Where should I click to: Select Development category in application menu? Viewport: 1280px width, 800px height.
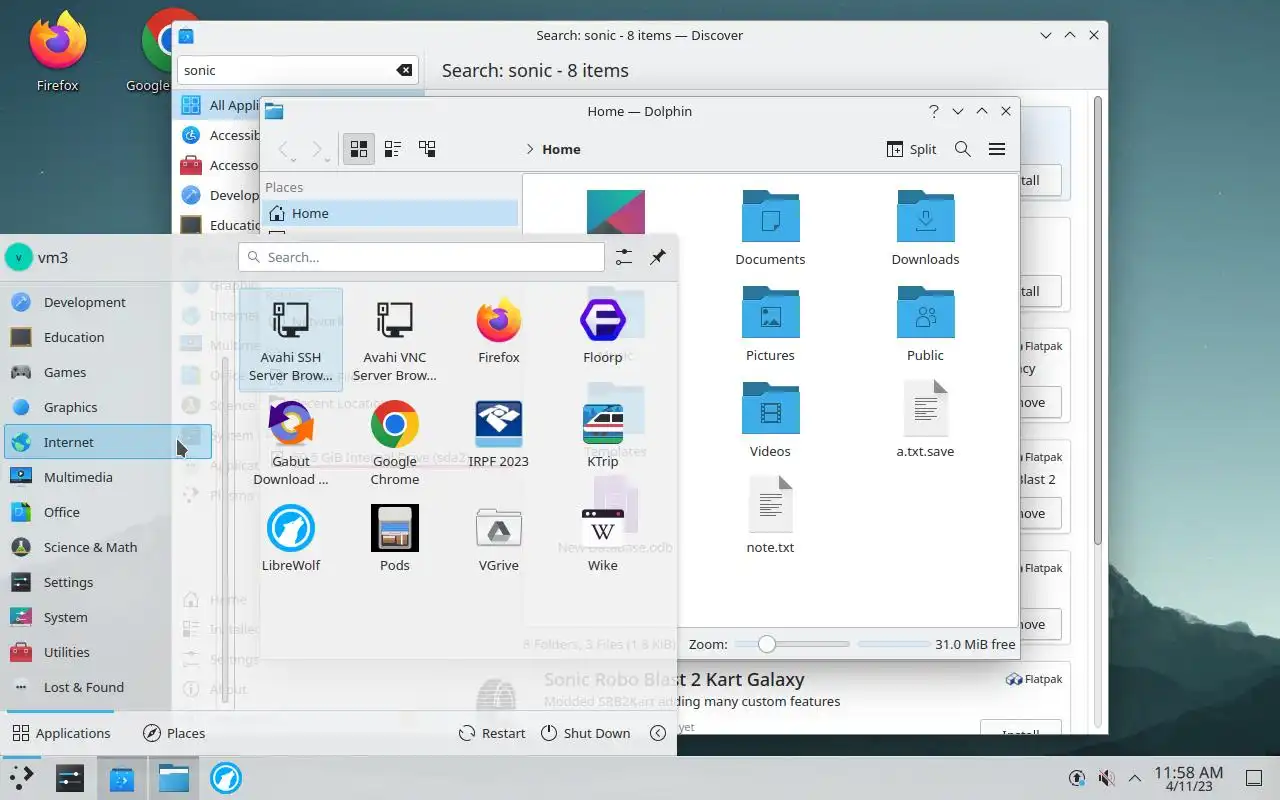tap(108, 302)
